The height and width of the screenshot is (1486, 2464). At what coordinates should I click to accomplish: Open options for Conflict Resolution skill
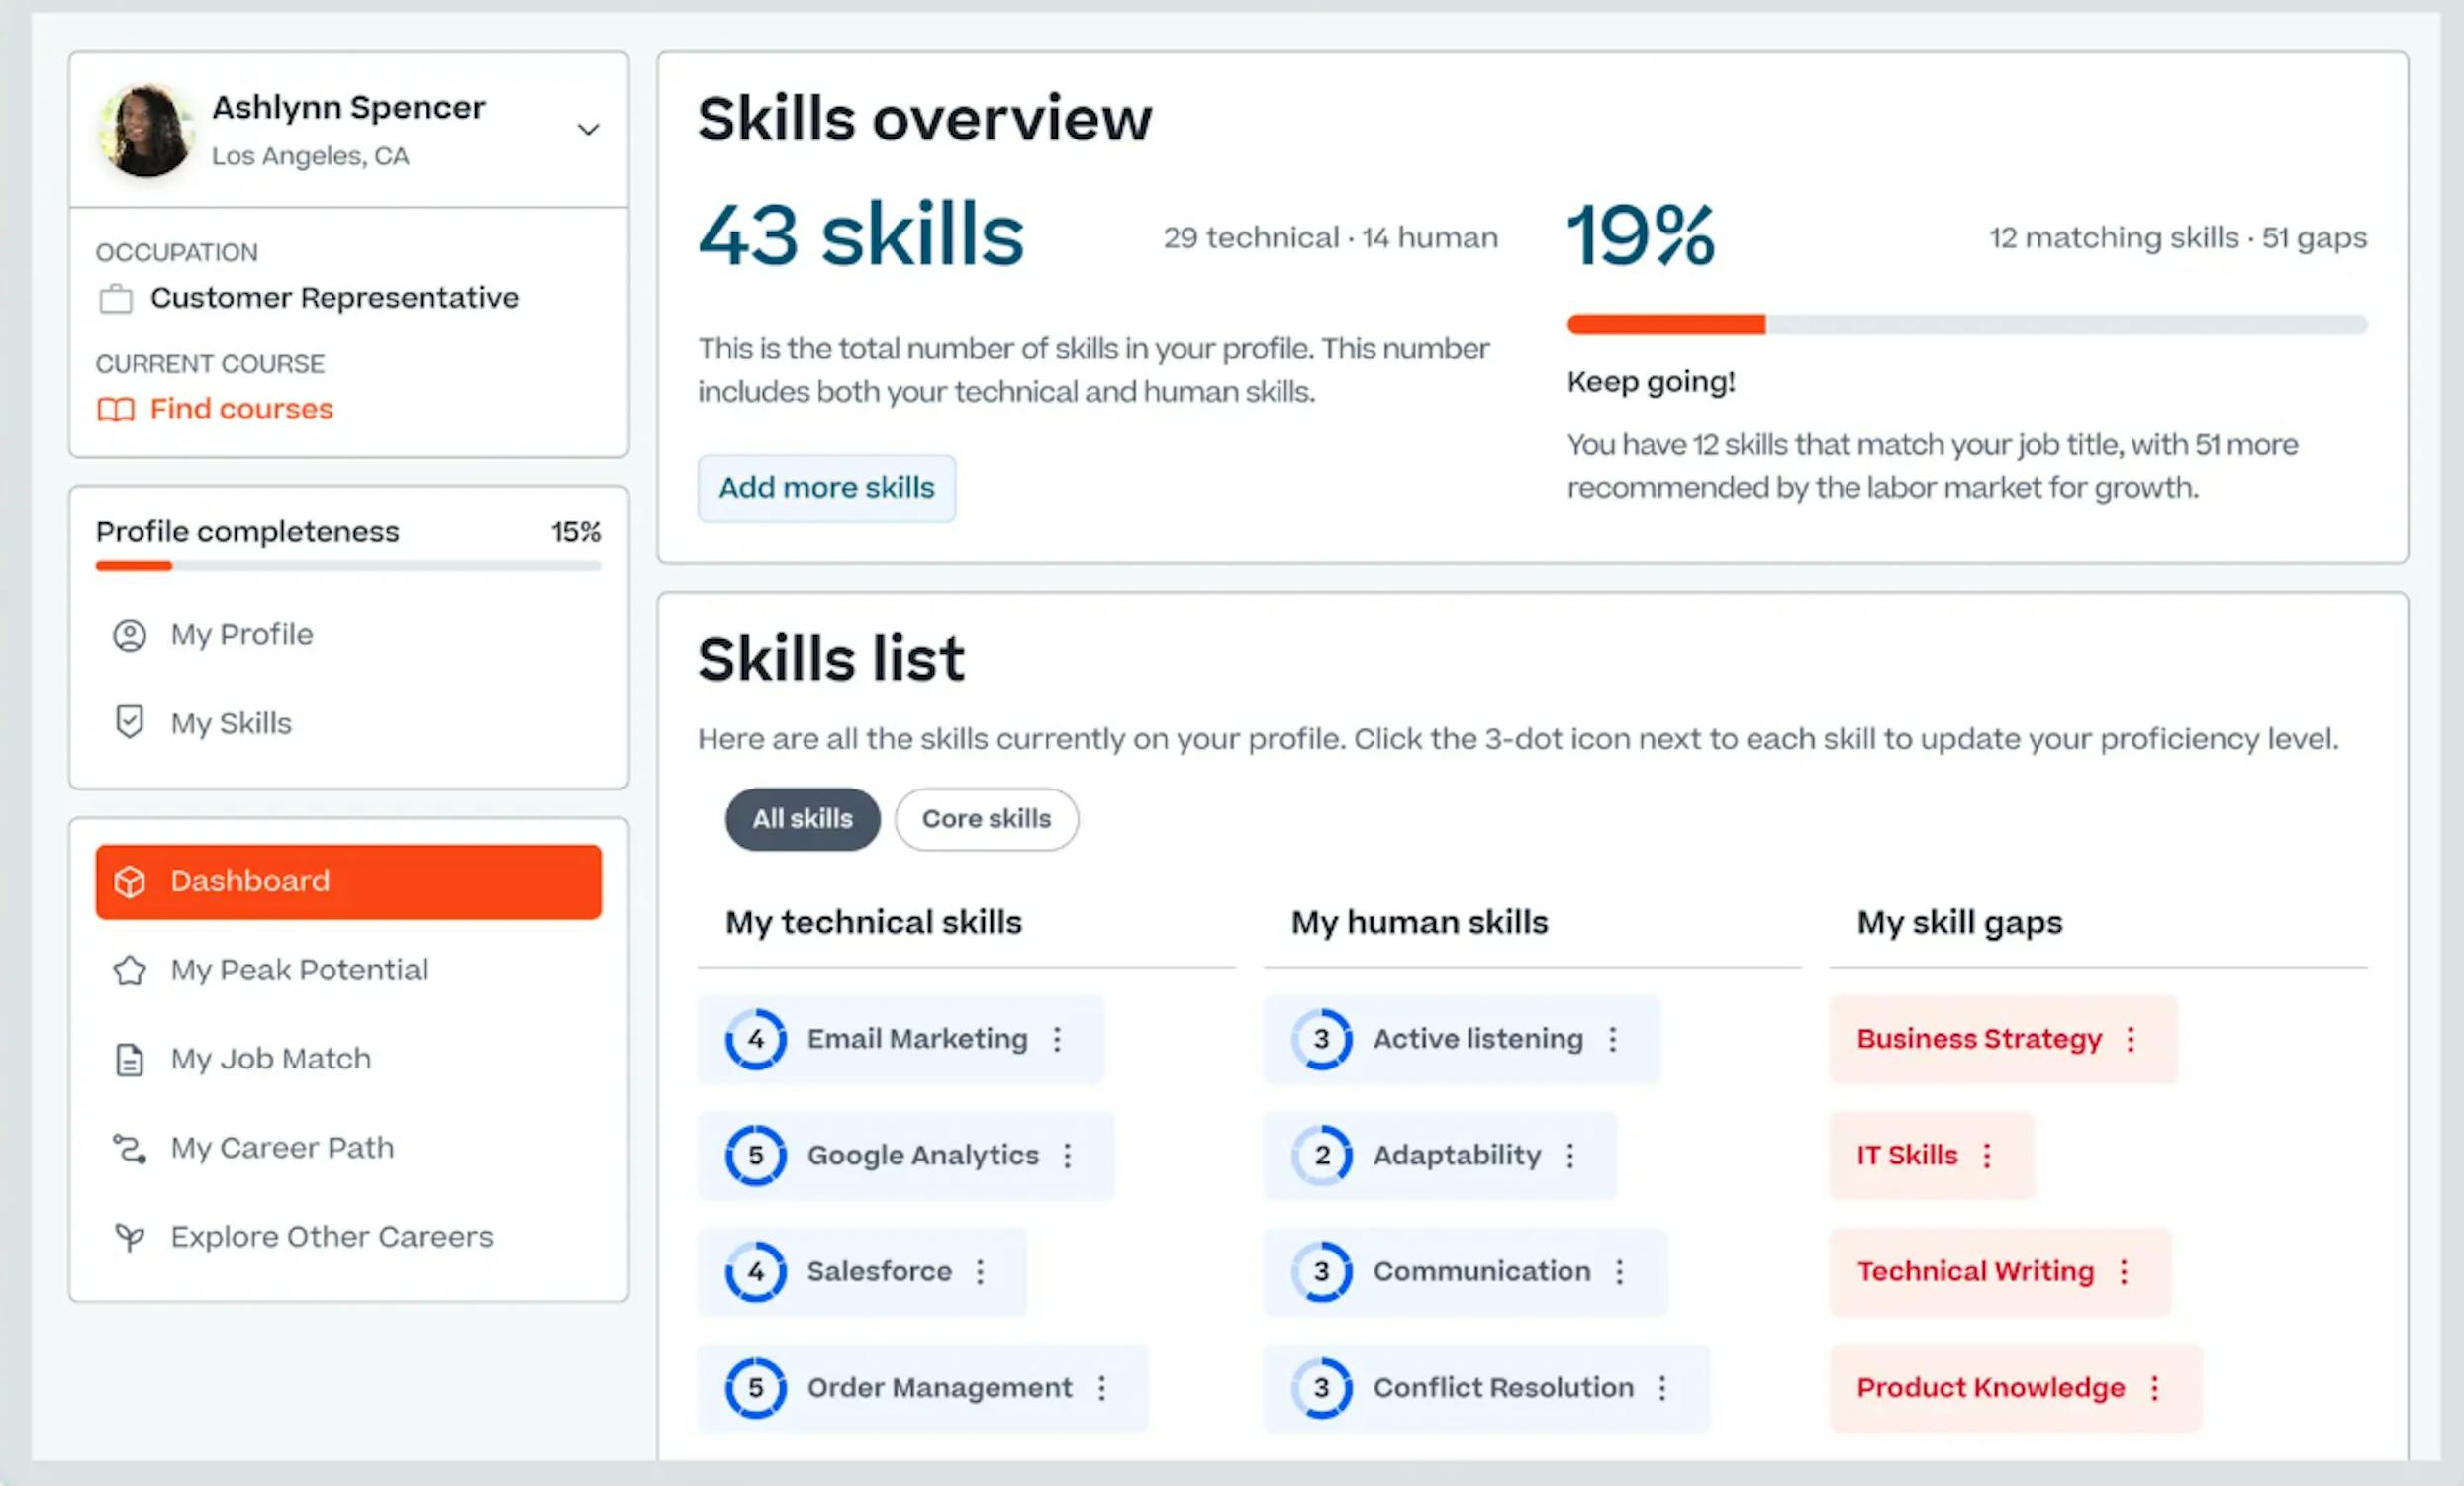1663,1388
